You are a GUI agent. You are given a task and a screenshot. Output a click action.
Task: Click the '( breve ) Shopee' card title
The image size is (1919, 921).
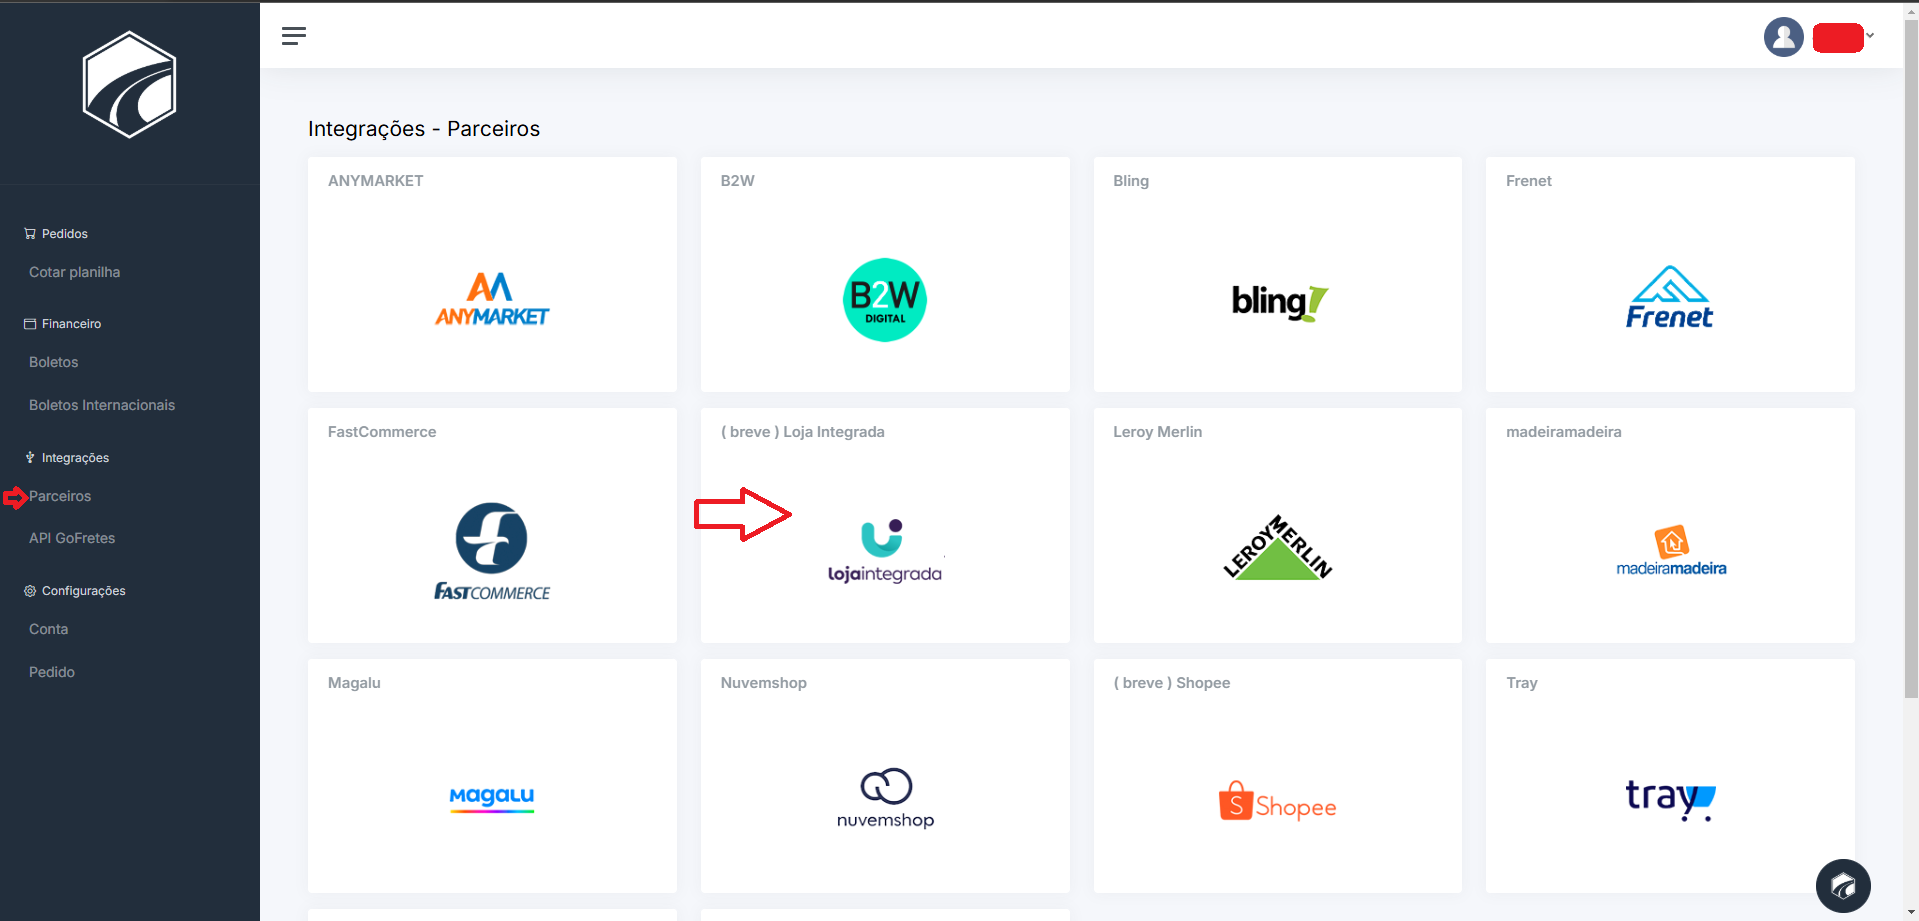click(1172, 683)
